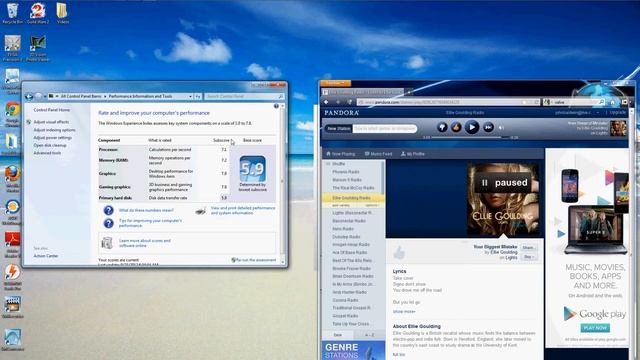The width and height of the screenshot is (640, 360).
Task: Click the browser home icon
Action: (x=612, y=102)
